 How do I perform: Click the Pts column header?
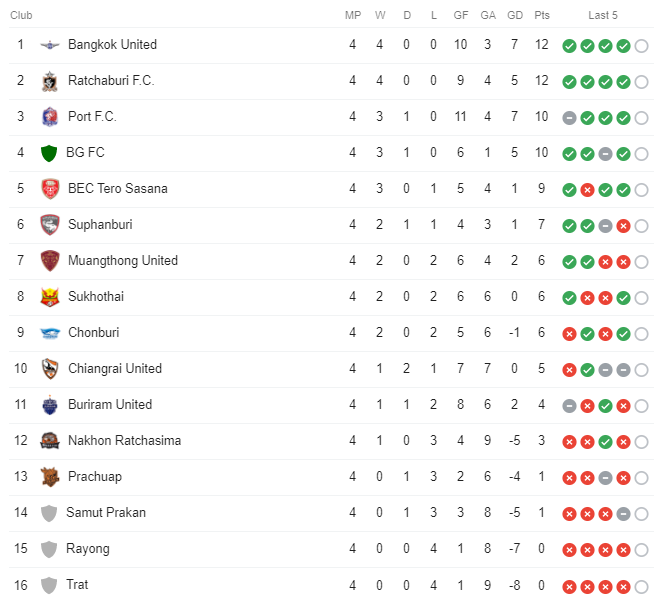point(542,15)
